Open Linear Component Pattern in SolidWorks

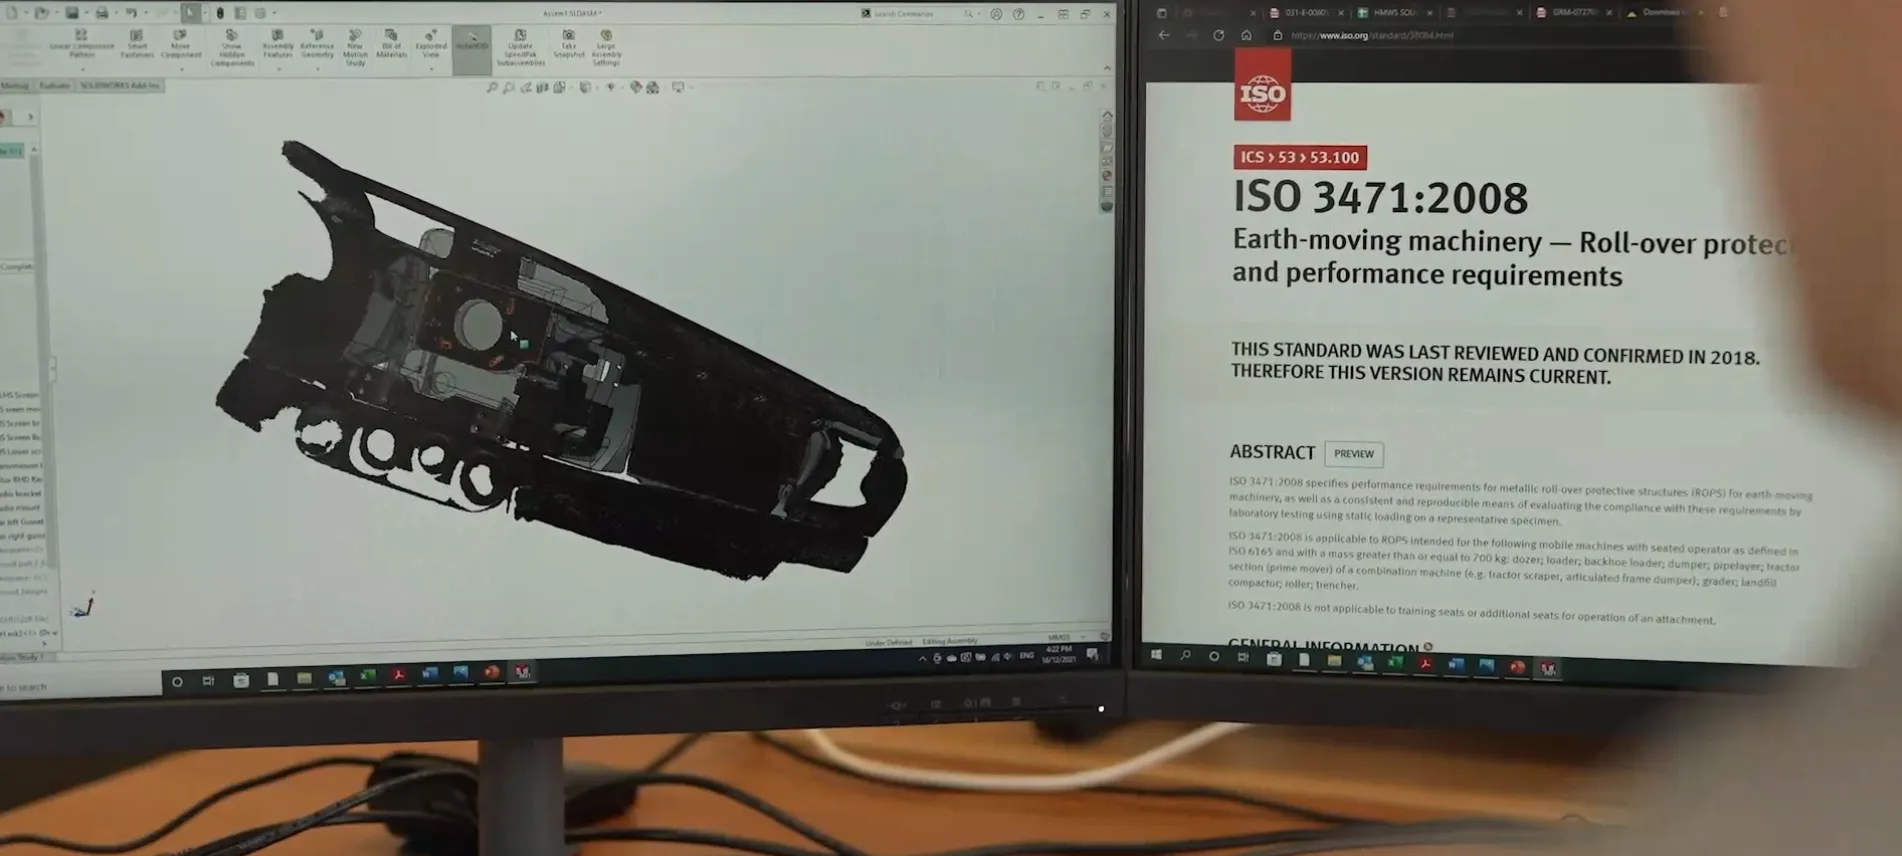(x=81, y=44)
